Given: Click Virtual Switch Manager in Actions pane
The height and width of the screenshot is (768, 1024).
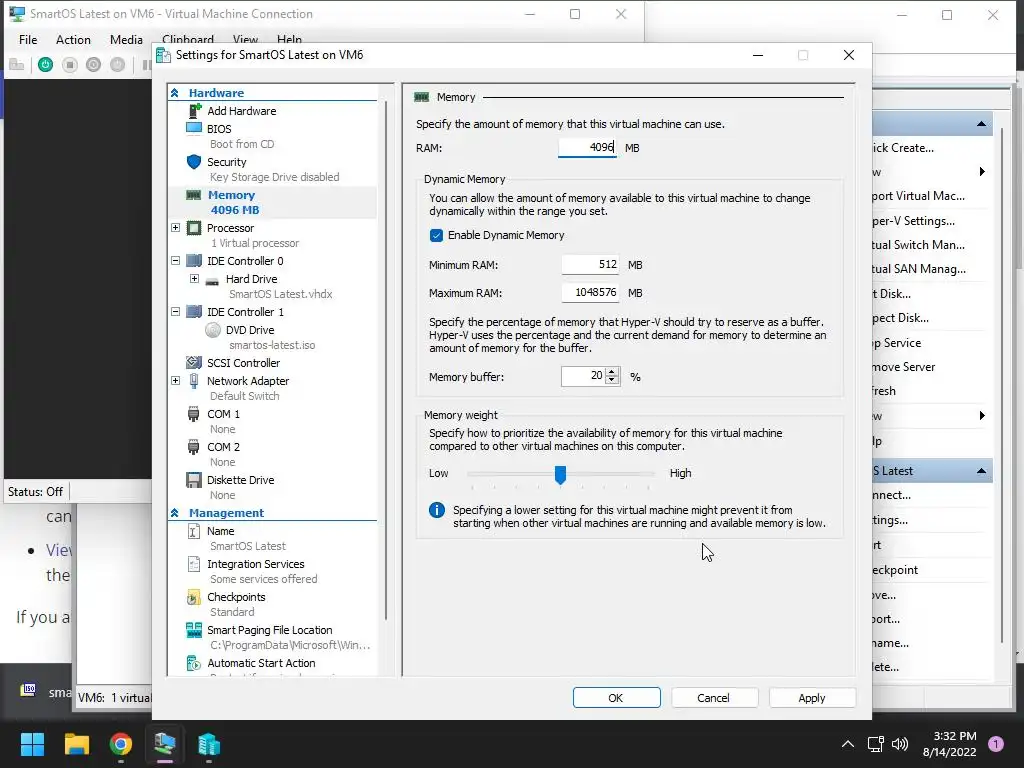Looking at the screenshot, I should tap(918, 245).
